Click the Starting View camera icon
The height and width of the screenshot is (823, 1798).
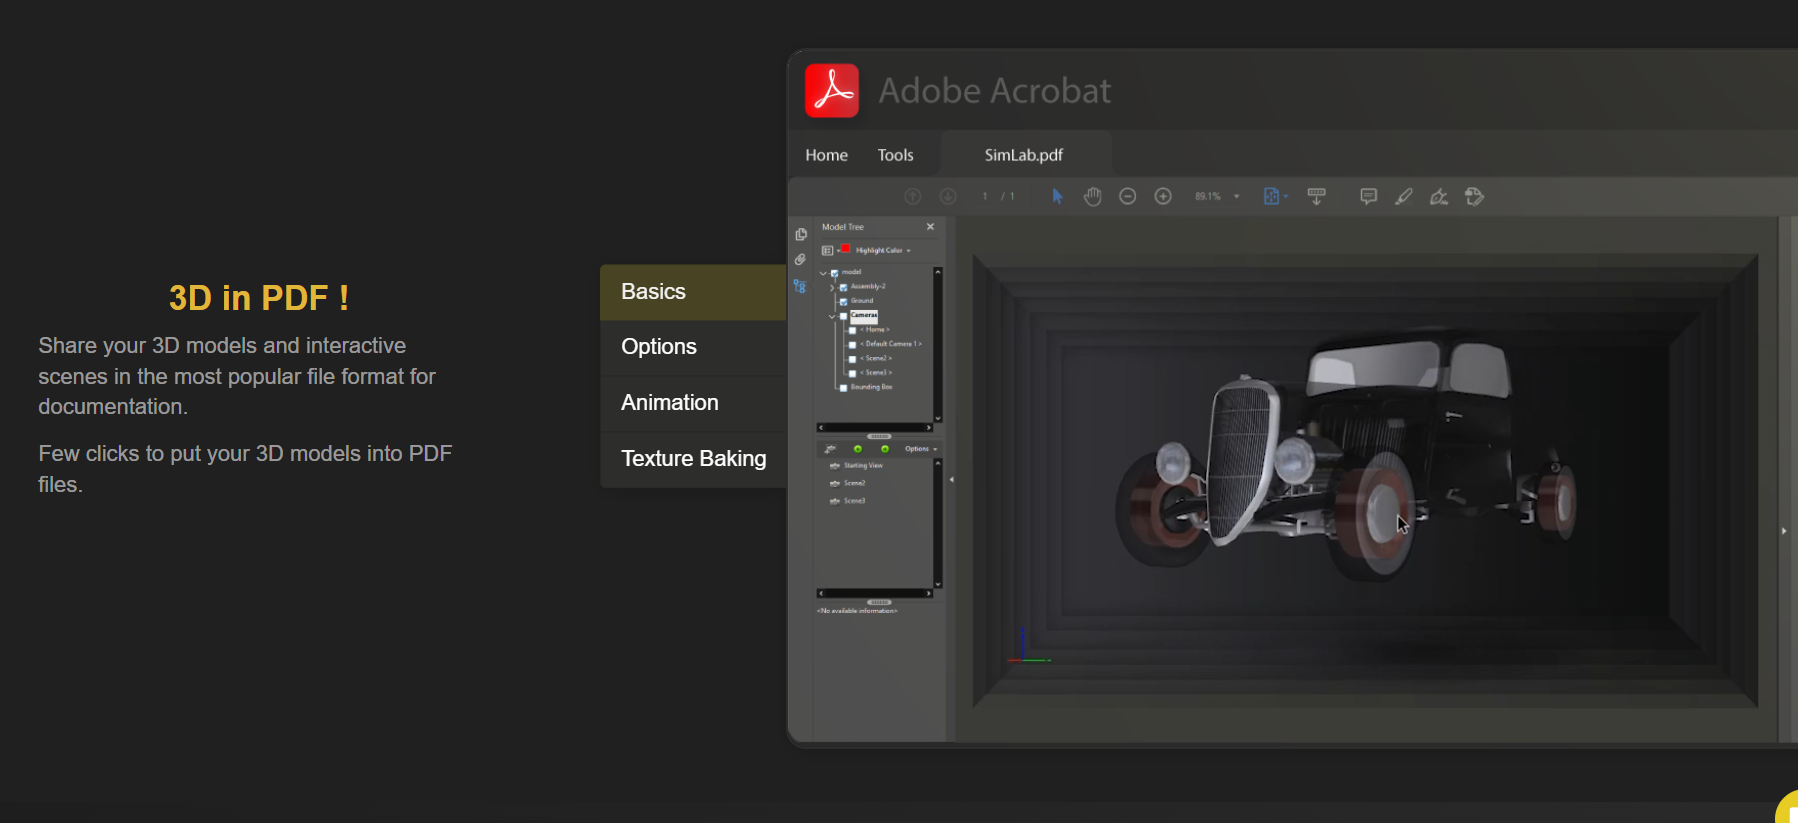(835, 466)
